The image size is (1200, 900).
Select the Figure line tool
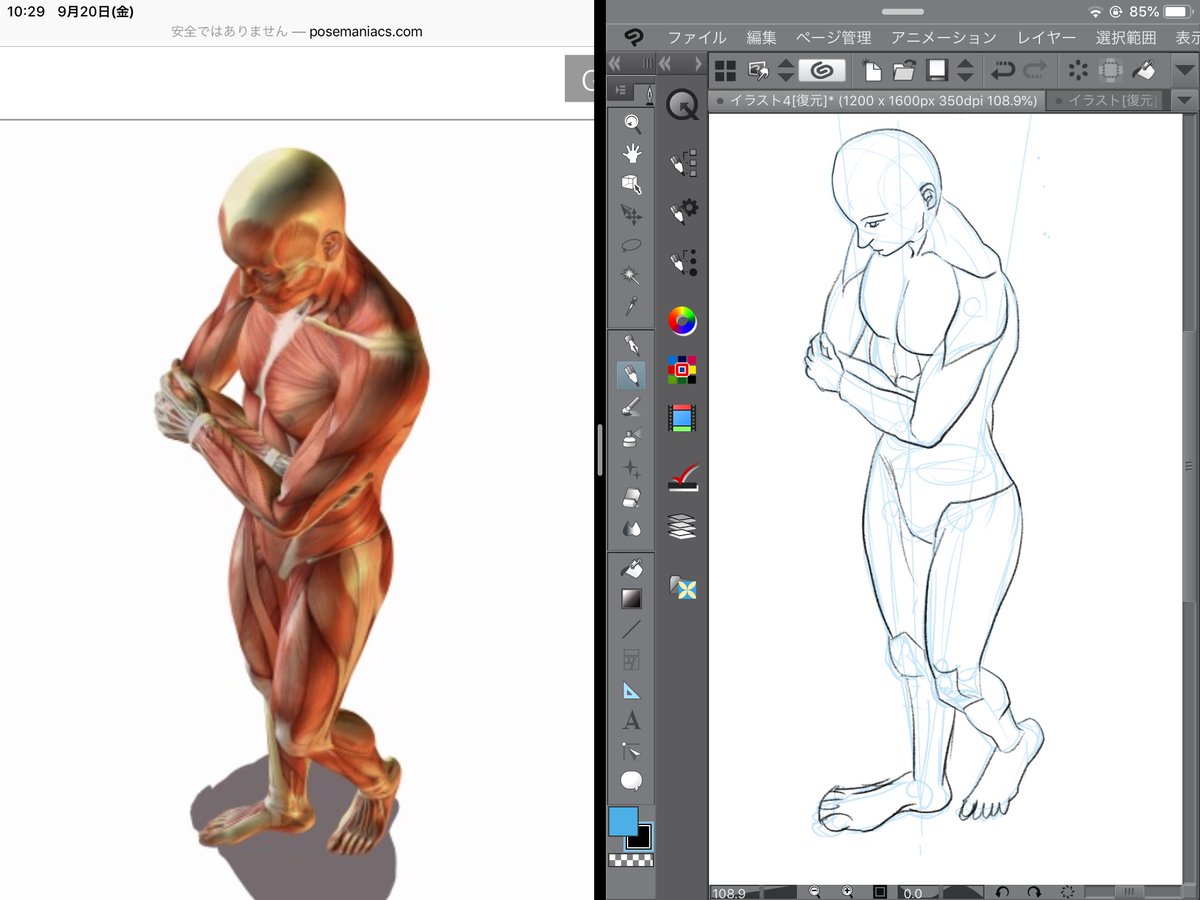point(631,629)
